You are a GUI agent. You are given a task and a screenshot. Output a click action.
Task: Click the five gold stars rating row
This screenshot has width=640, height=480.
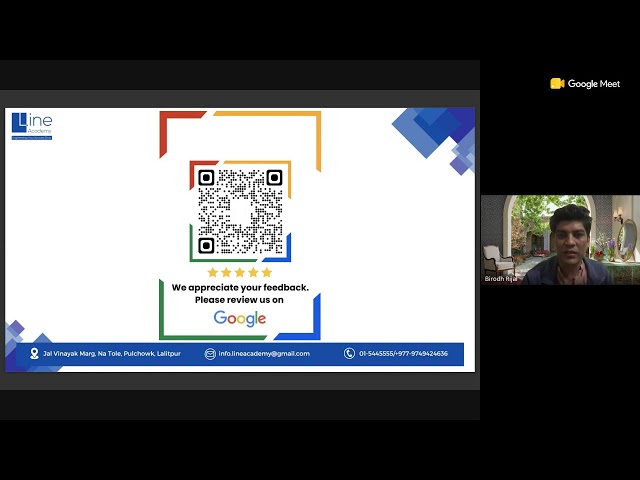[x=240, y=272]
